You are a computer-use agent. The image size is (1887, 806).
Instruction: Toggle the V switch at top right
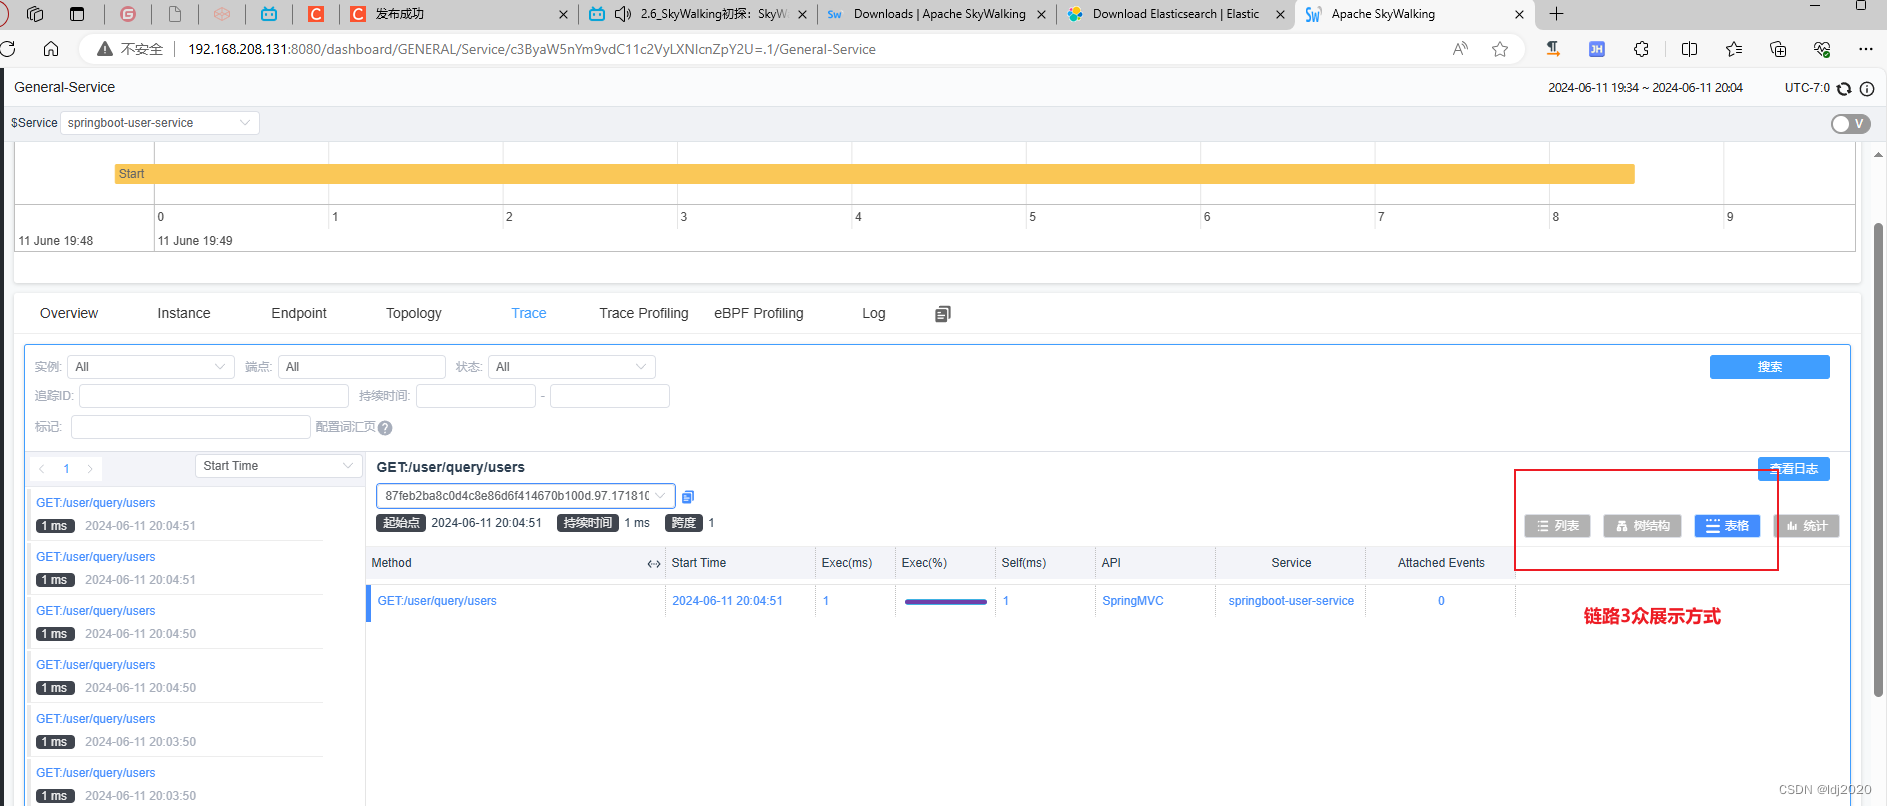(x=1850, y=124)
